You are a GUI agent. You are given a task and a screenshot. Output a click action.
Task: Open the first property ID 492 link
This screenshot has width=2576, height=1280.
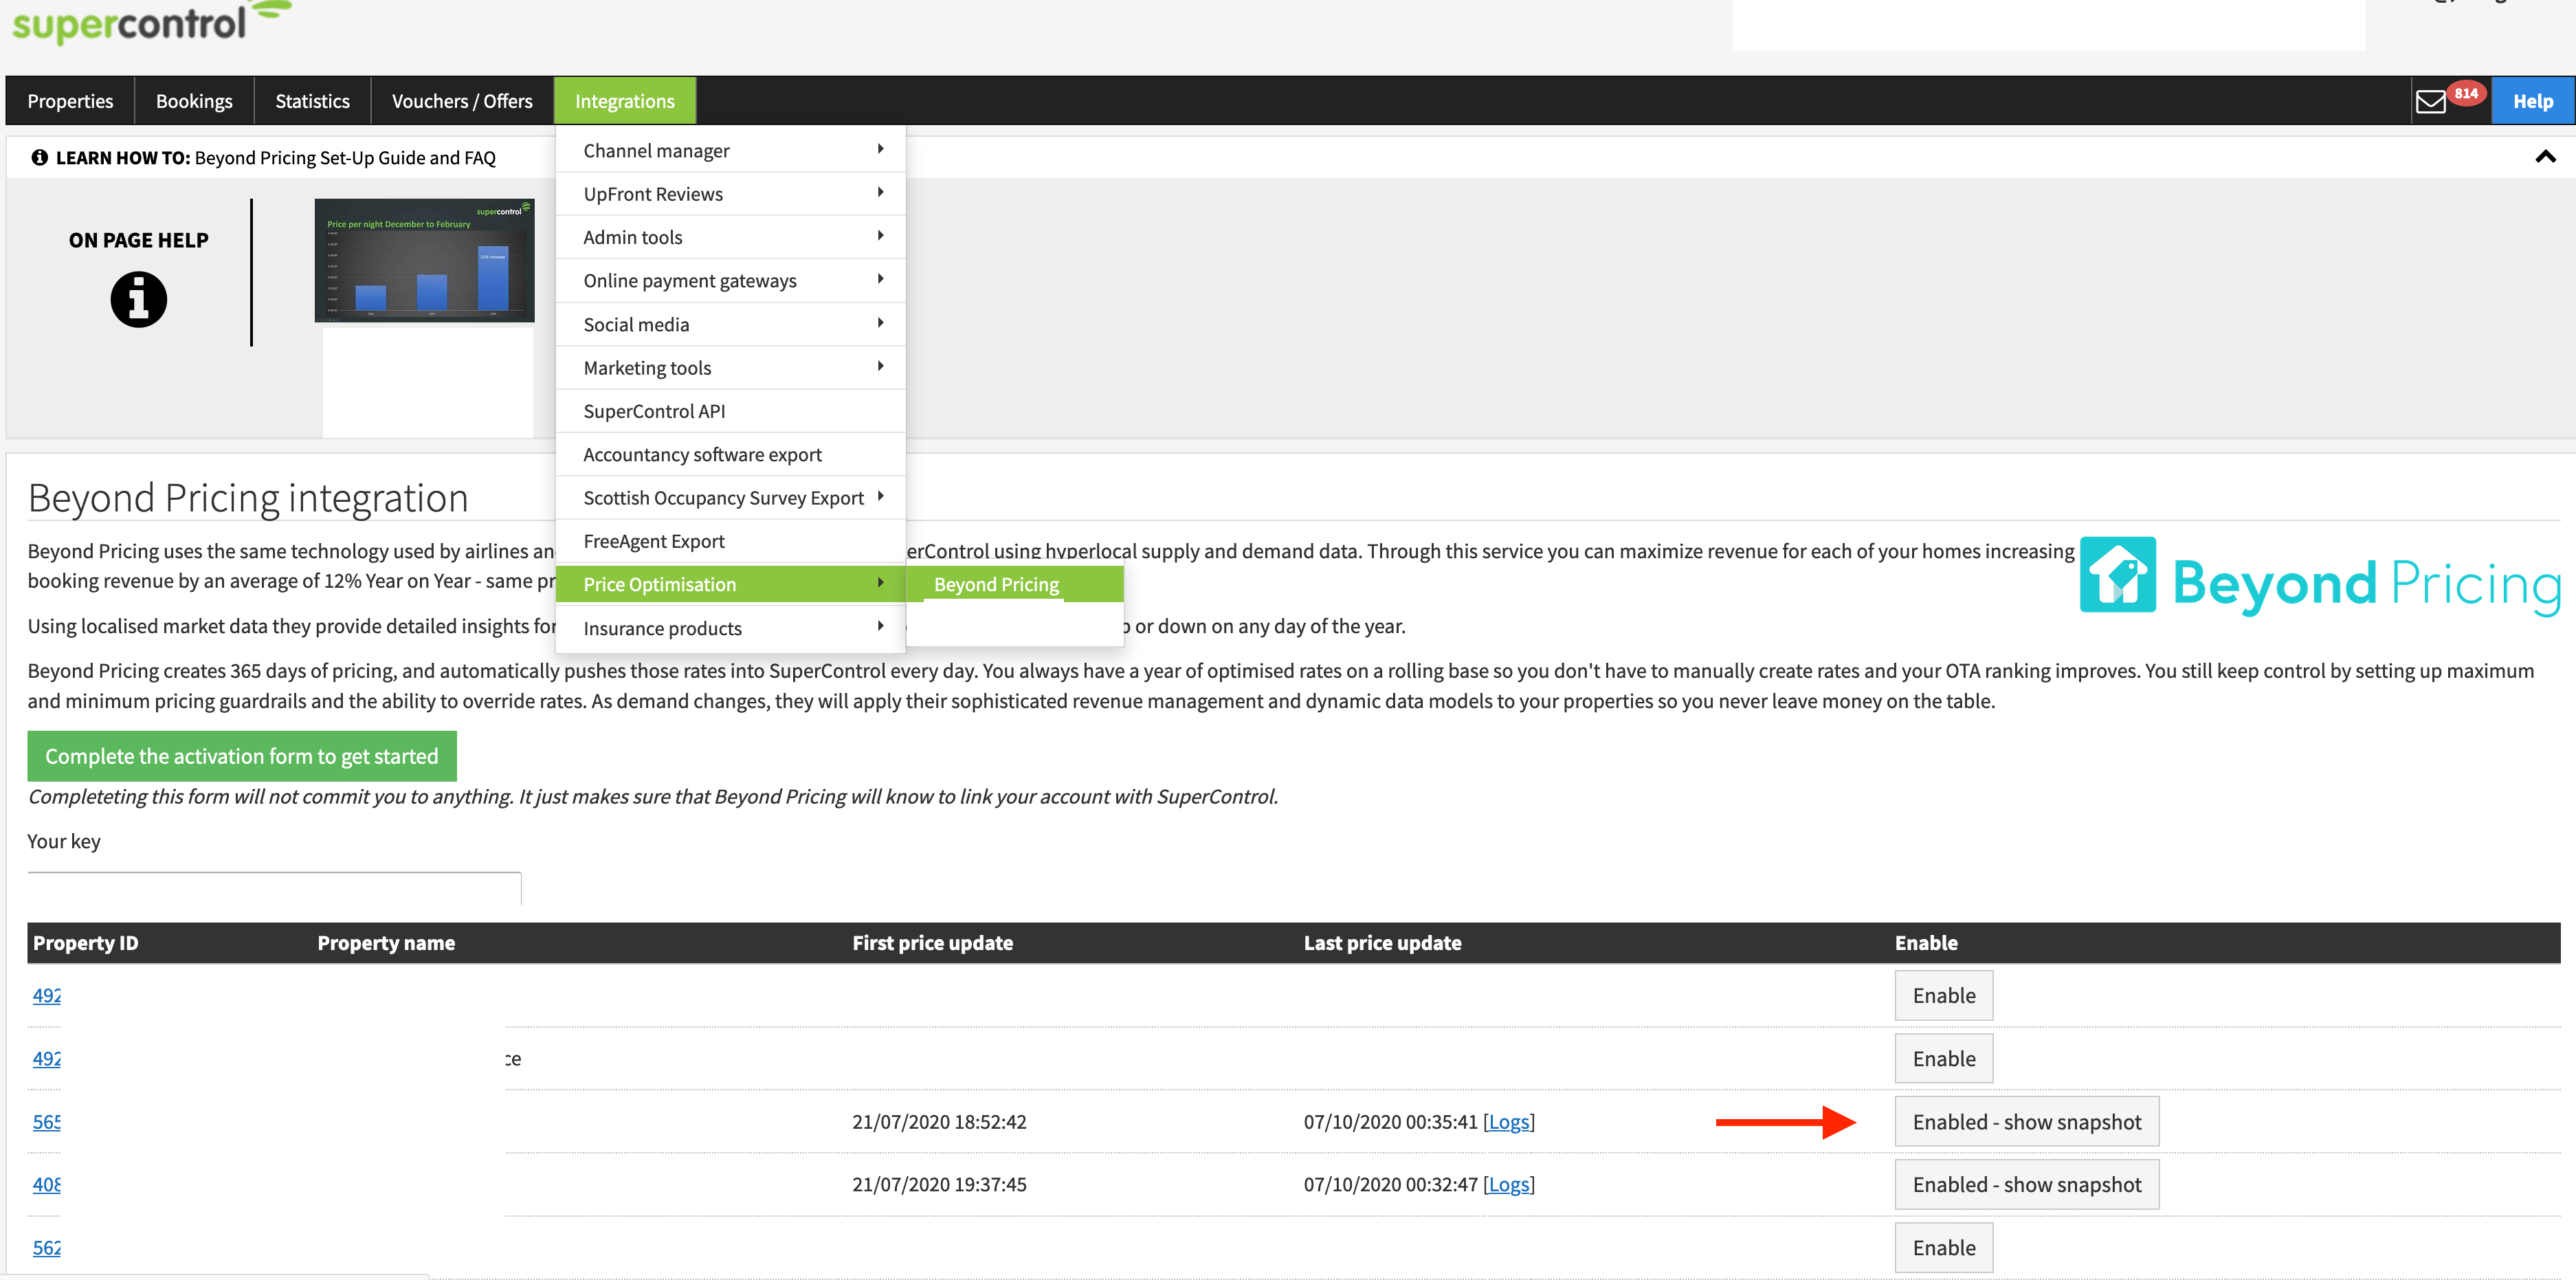click(x=46, y=995)
